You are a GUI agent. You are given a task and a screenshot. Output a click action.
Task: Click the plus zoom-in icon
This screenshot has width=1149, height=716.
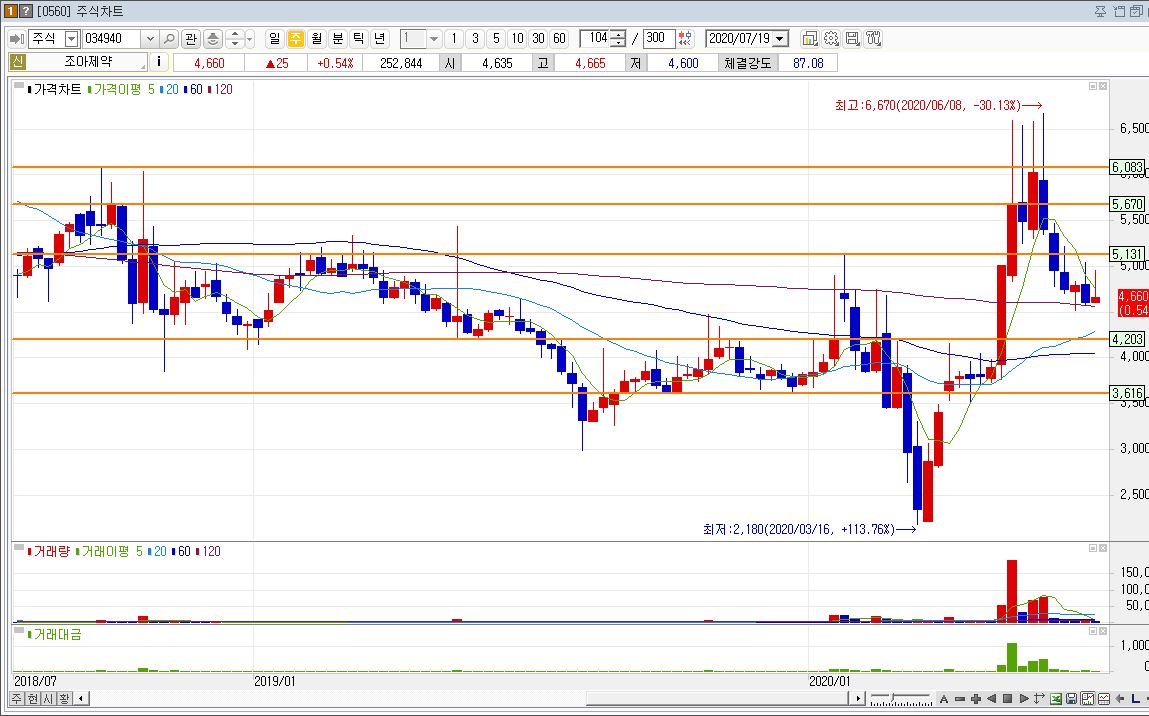pos(976,698)
